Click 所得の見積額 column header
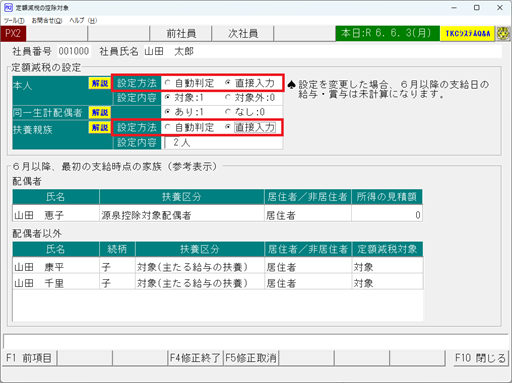 pyautogui.click(x=387, y=197)
